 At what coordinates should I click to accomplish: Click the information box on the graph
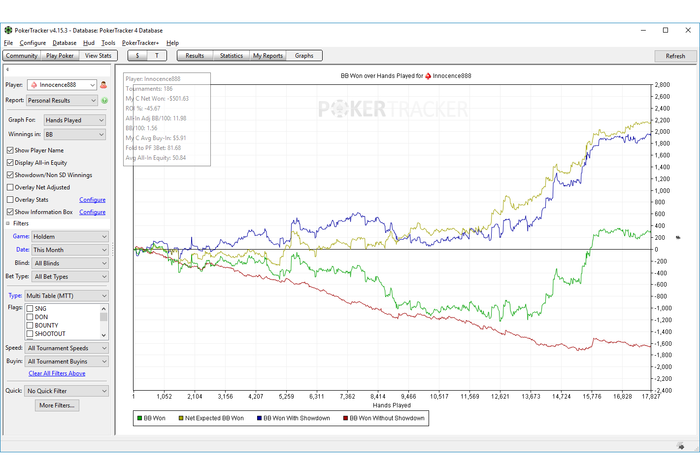pyautogui.click(x=167, y=119)
